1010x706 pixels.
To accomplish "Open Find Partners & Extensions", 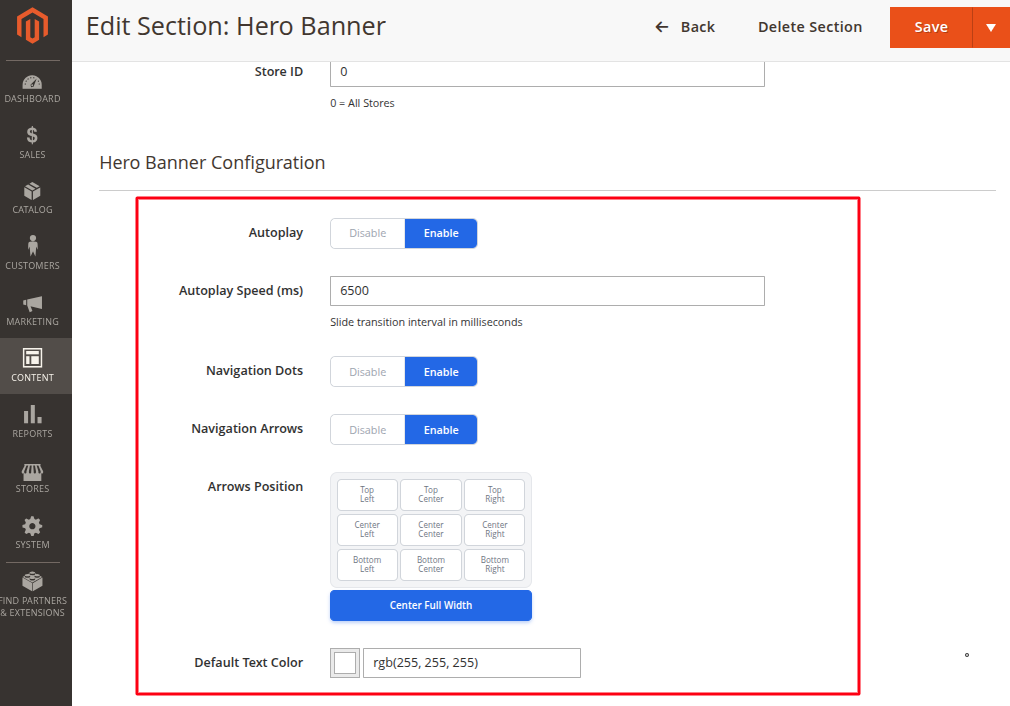I will point(32,595).
